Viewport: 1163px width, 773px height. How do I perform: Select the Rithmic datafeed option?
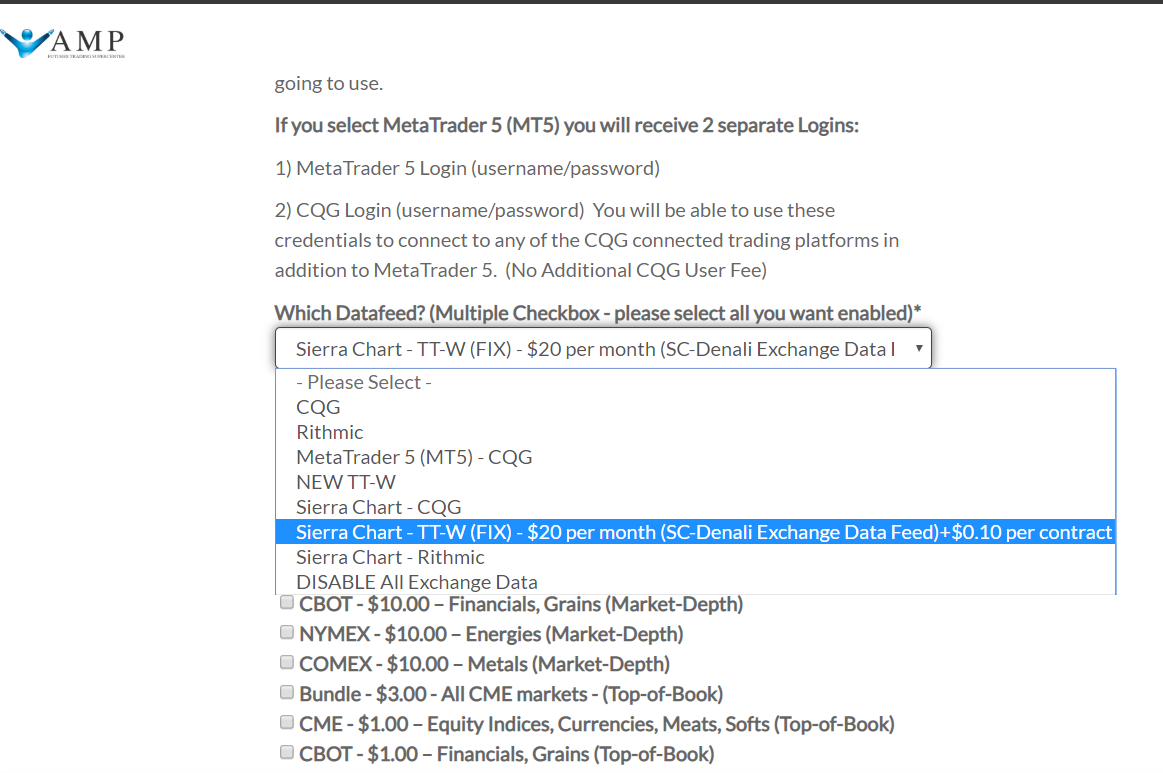(x=695, y=432)
